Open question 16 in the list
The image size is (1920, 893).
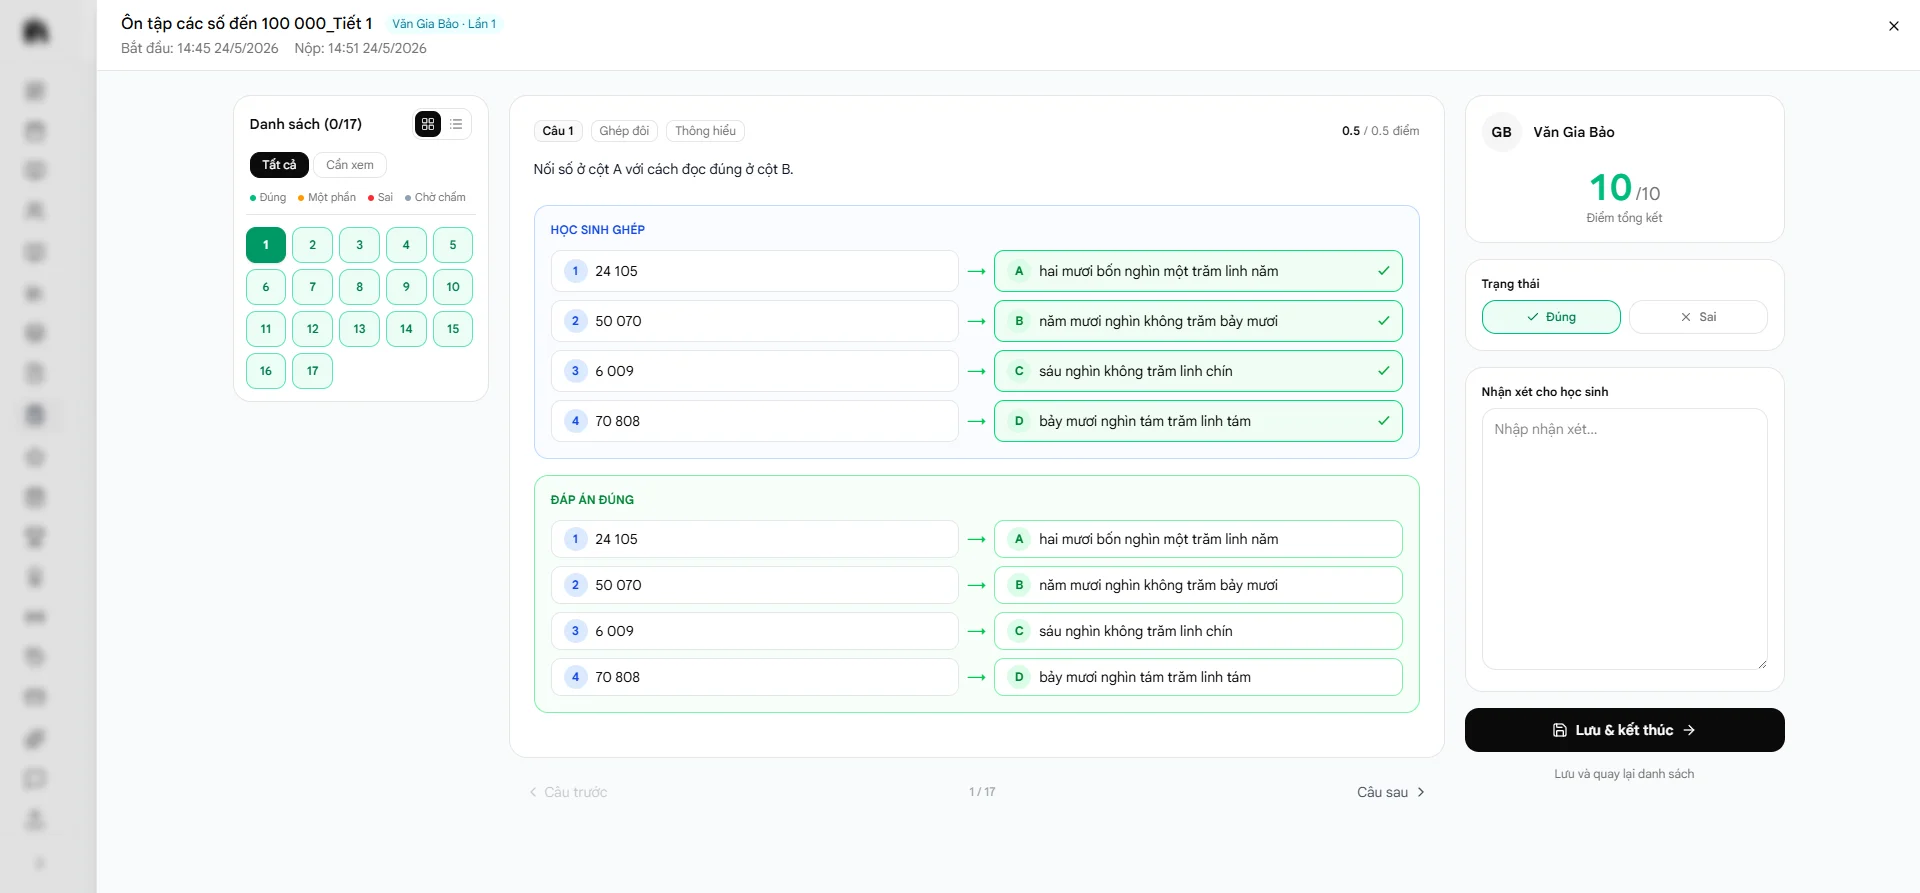[x=266, y=371]
